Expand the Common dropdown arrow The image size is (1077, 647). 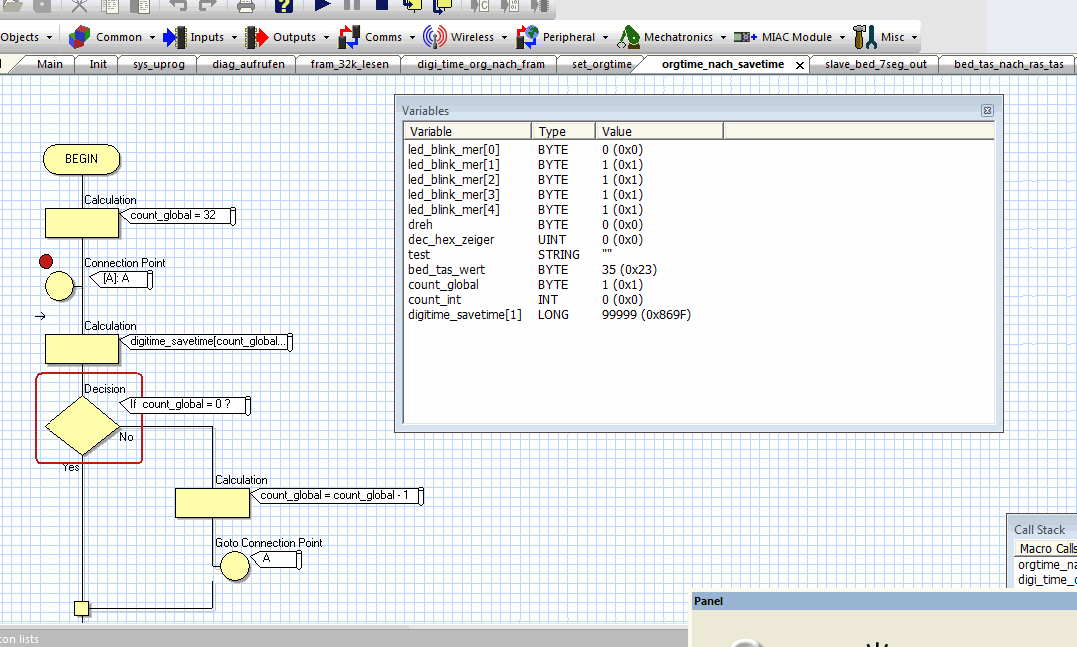pos(150,38)
